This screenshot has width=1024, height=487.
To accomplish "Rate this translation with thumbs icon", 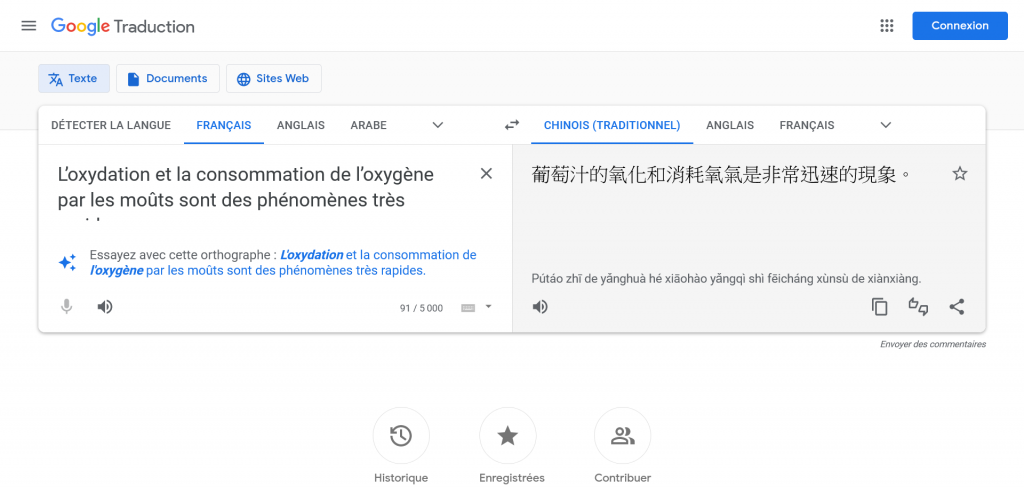I will point(918,307).
